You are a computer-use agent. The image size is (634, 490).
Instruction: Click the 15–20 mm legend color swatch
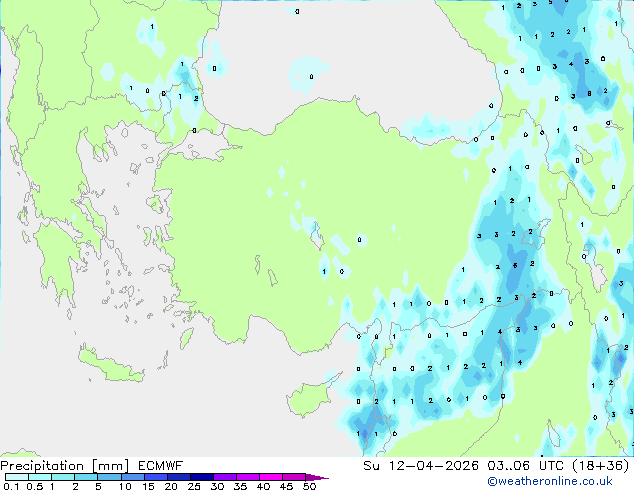[156, 477]
